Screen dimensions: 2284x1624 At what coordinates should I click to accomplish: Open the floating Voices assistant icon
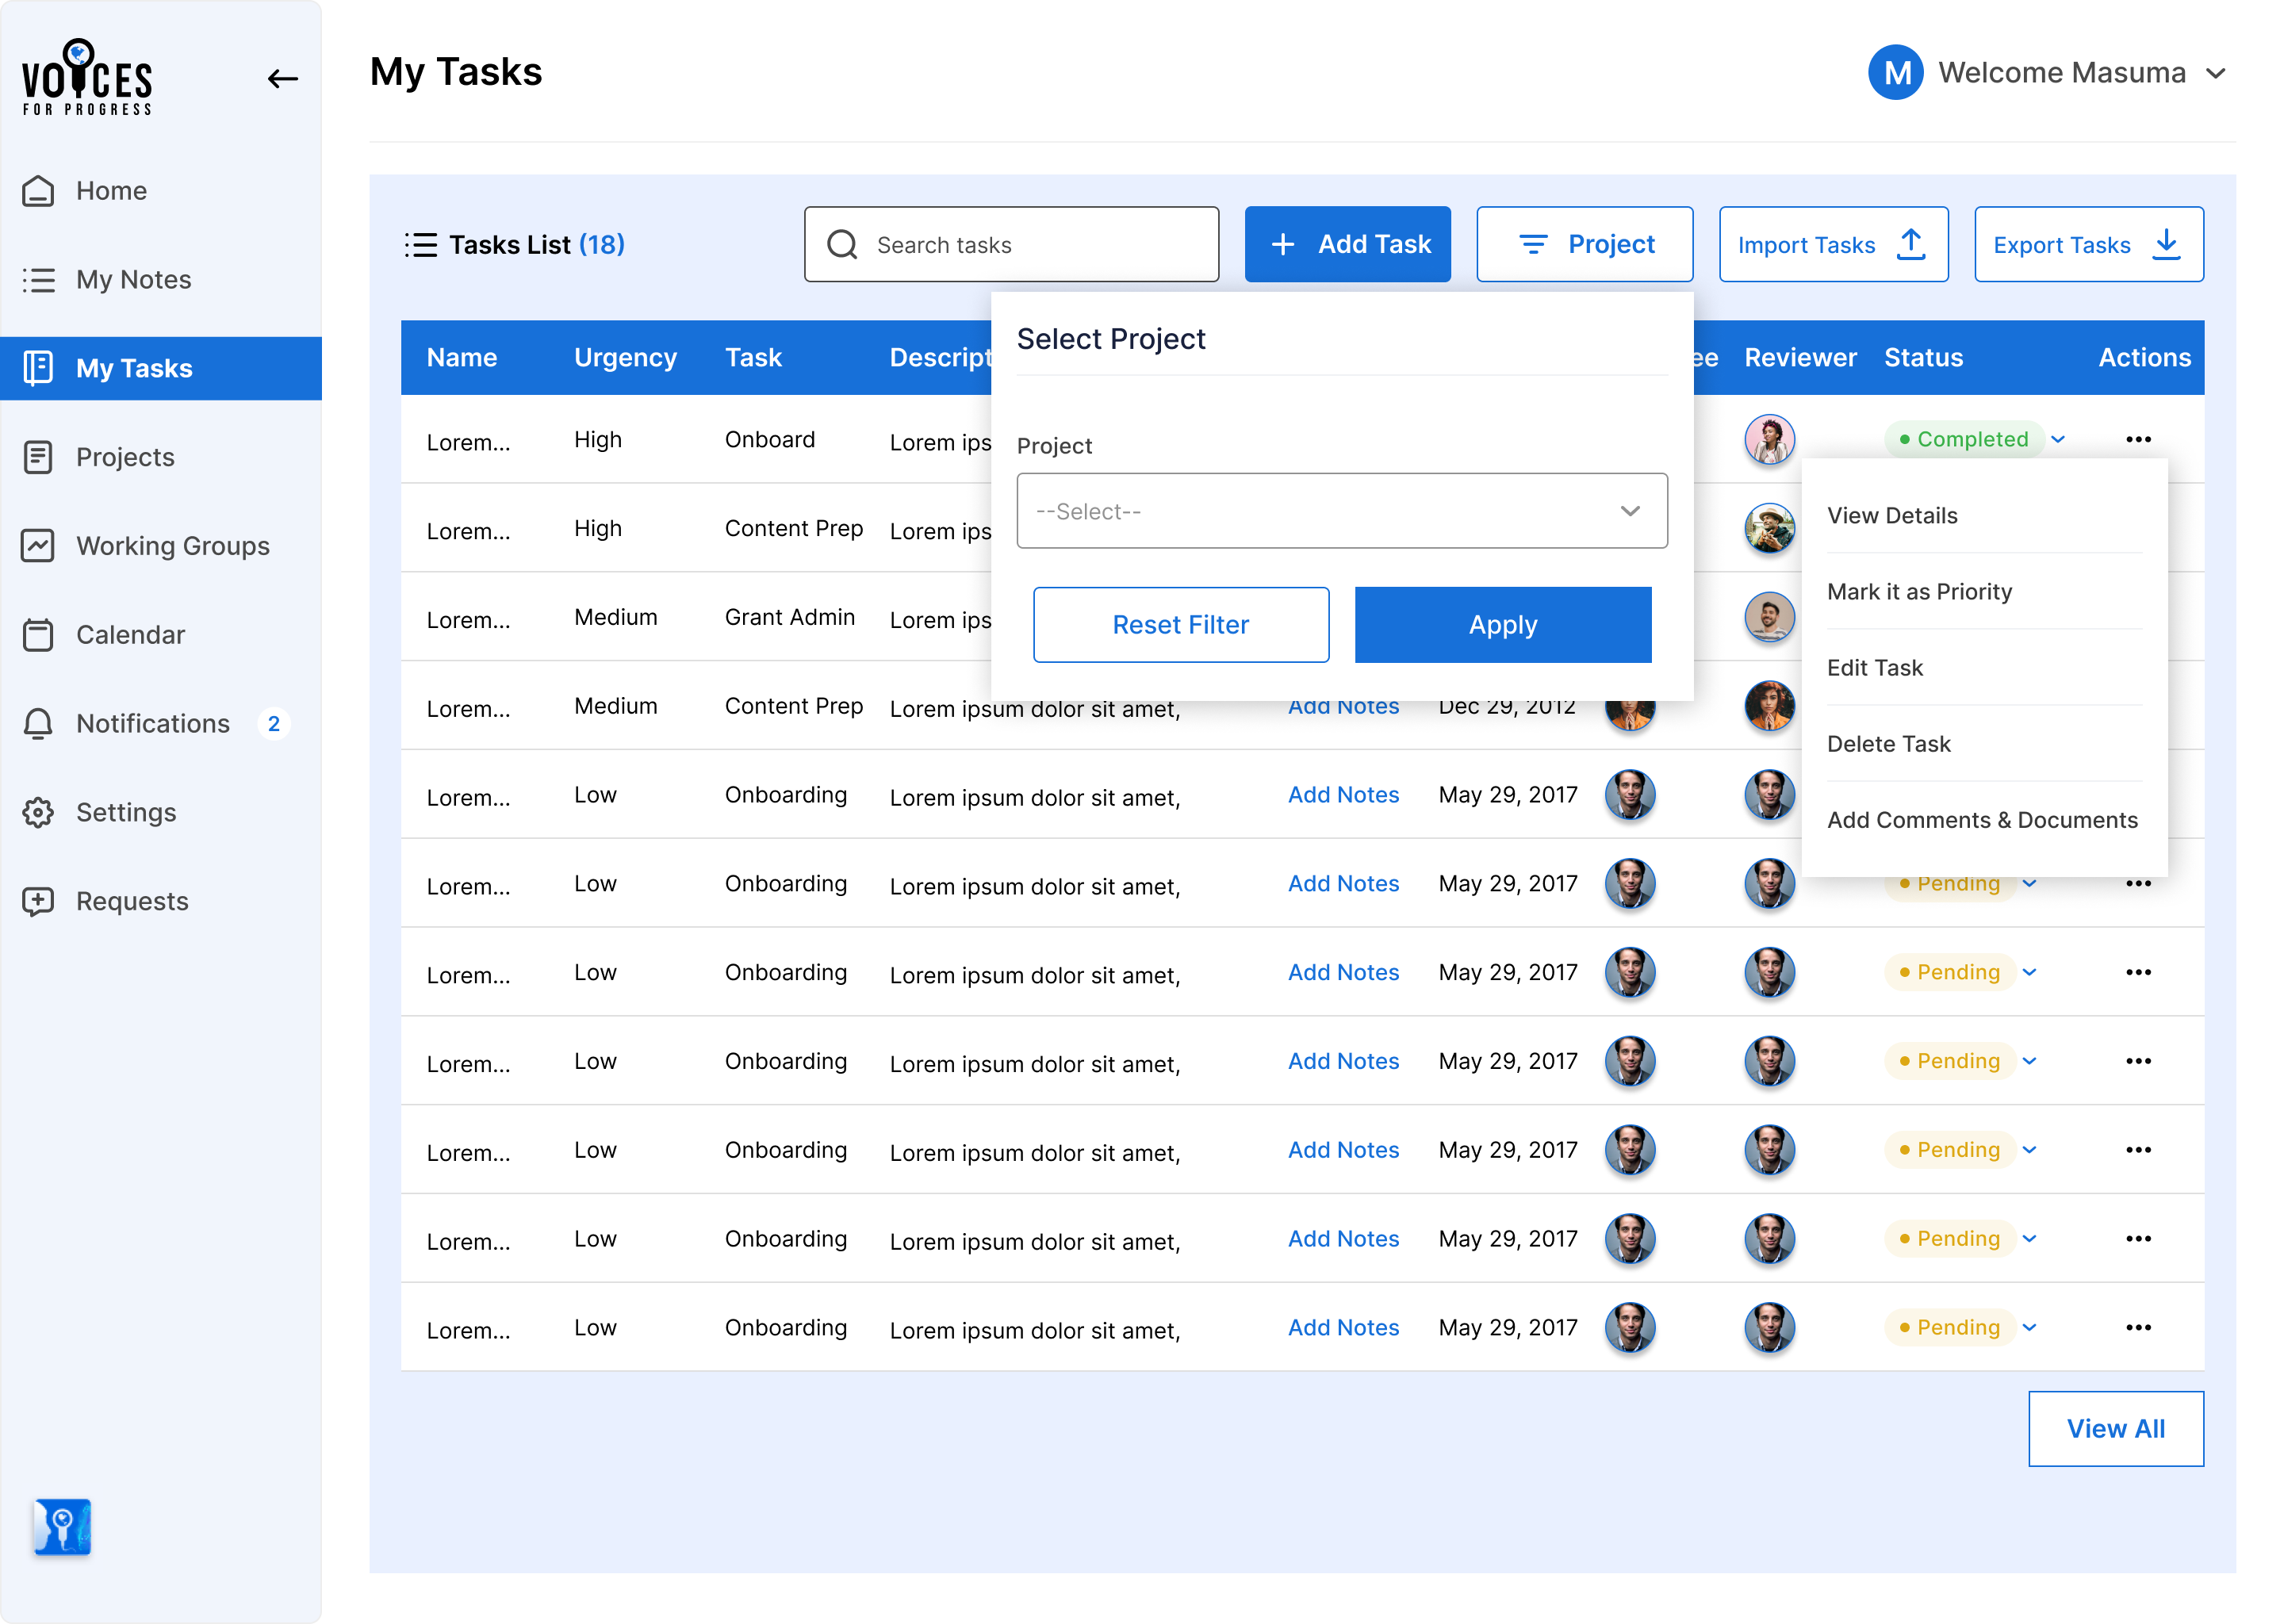62,1527
